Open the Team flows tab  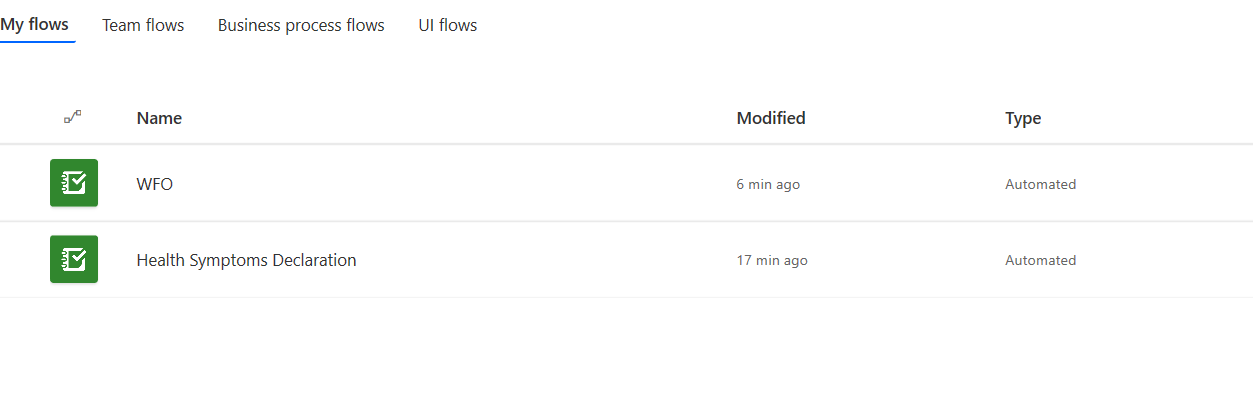143,25
